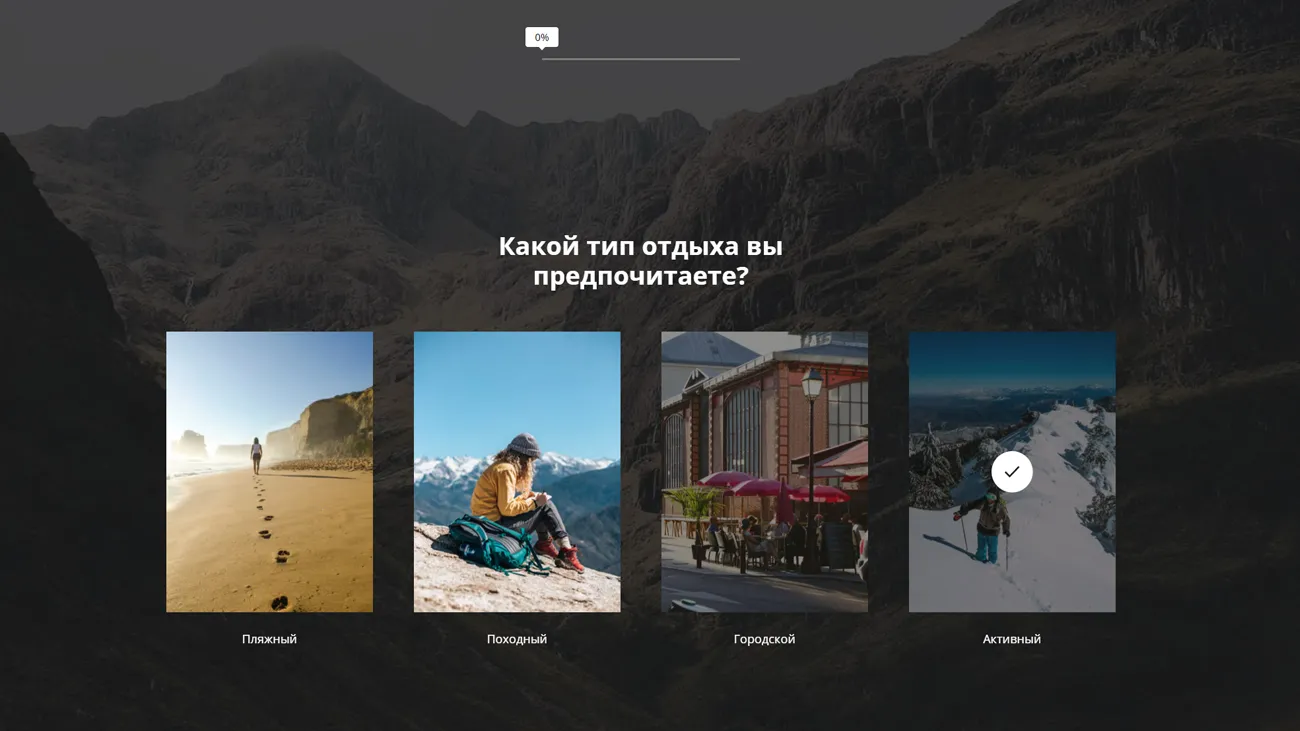Viewport: 1300px width, 731px height.
Task: Click the hiker's yellow jacket
Action: click(500, 490)
